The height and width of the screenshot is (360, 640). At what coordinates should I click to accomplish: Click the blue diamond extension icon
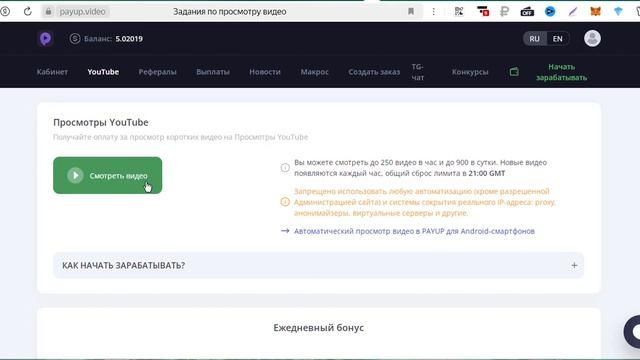coord(618,11)
